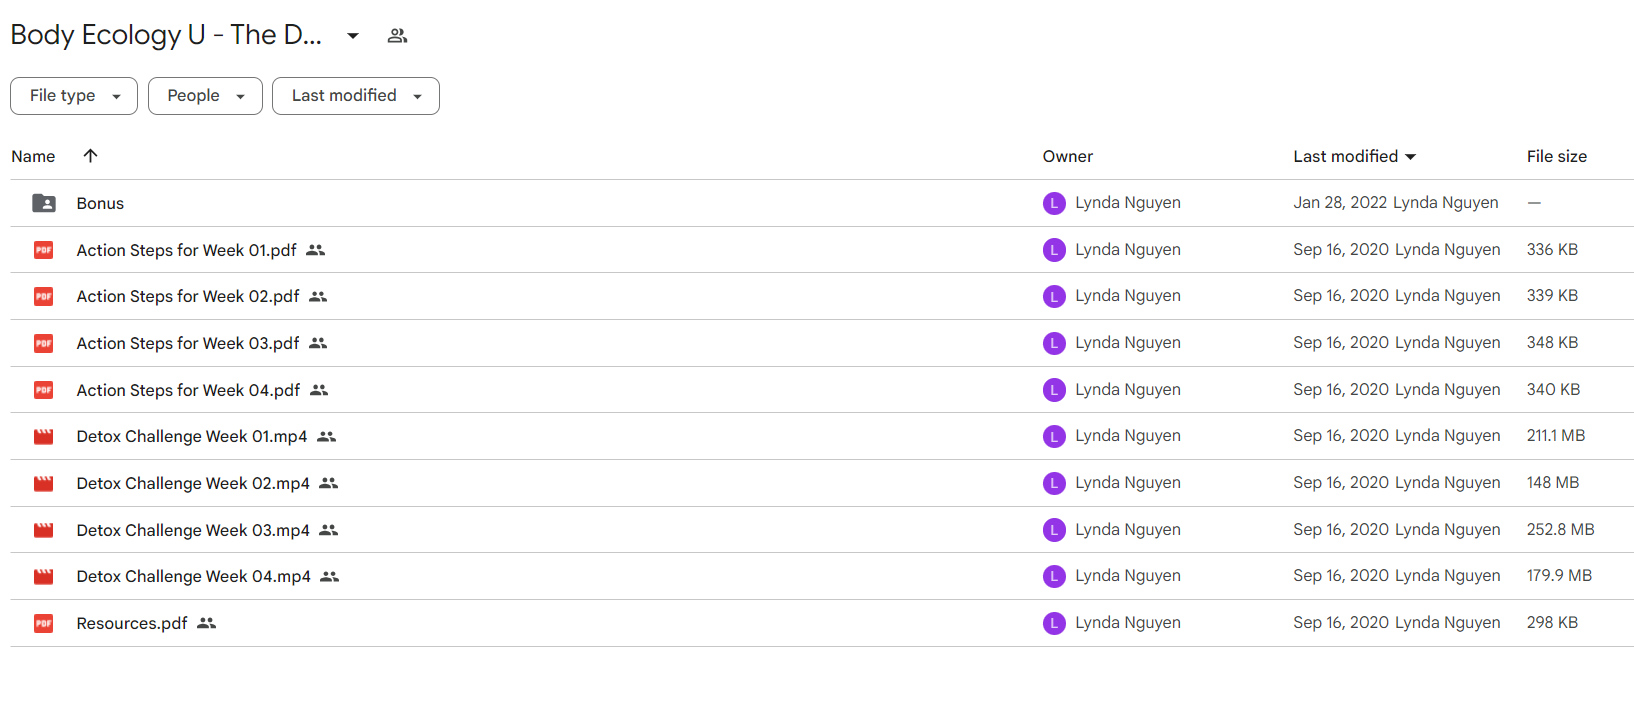Click shared icon beside Action Steps Week 03.pdf
The height and width of the screenshot is (722, 1634).
[x=318, y=343]
